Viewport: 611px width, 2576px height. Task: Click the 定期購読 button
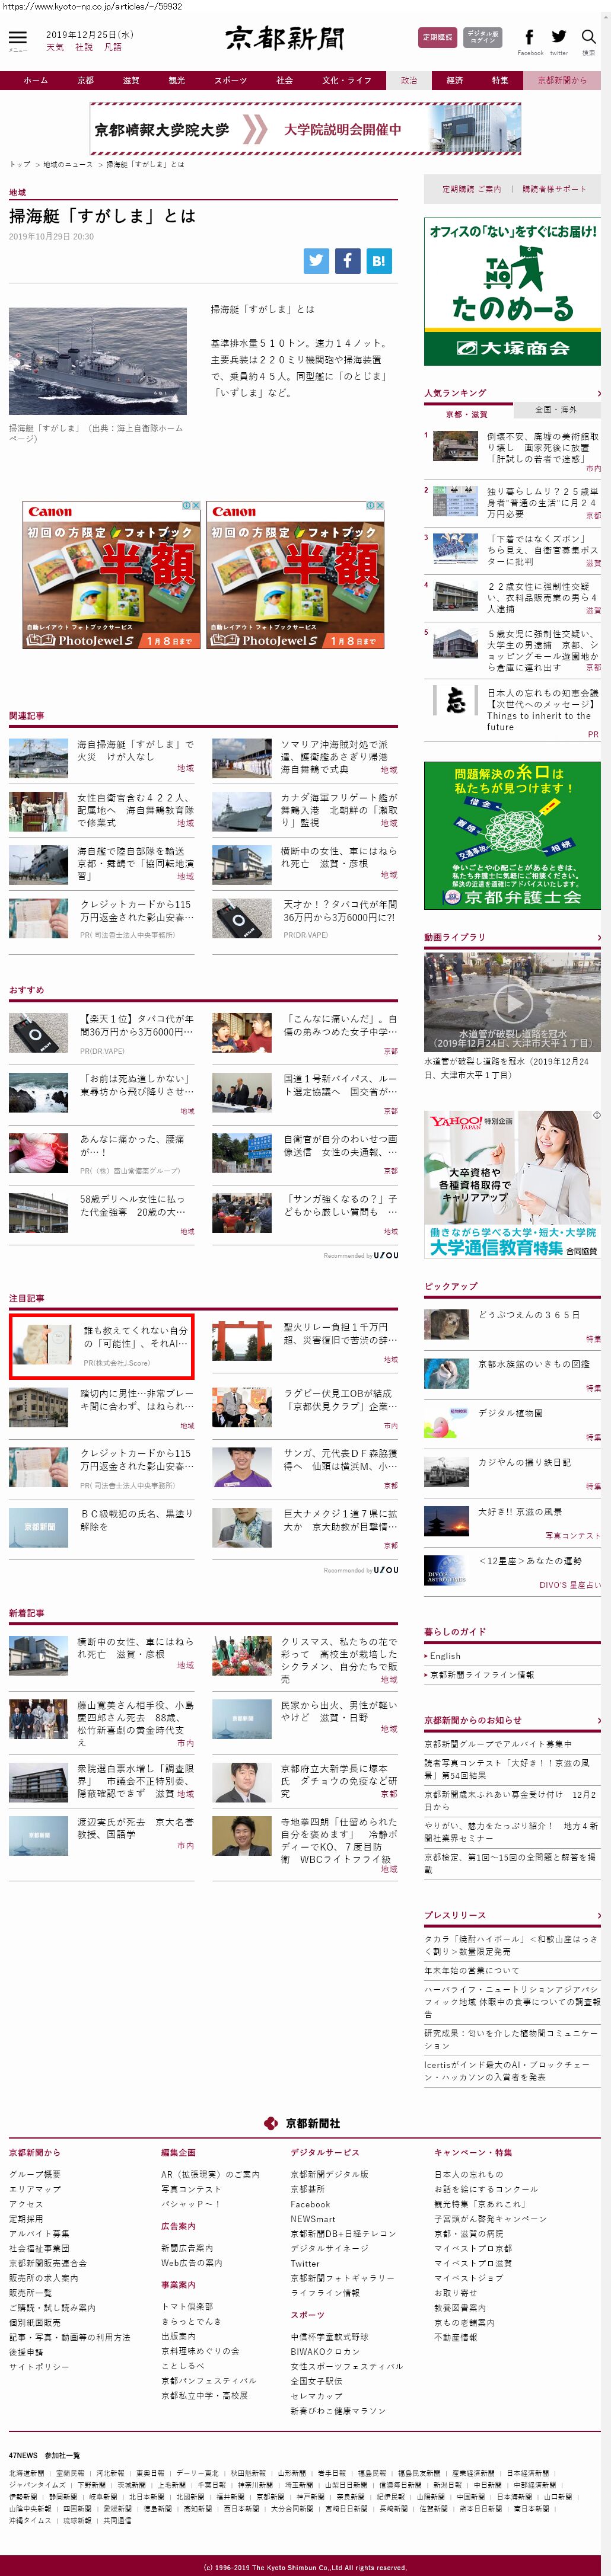(x=437, y=38)
